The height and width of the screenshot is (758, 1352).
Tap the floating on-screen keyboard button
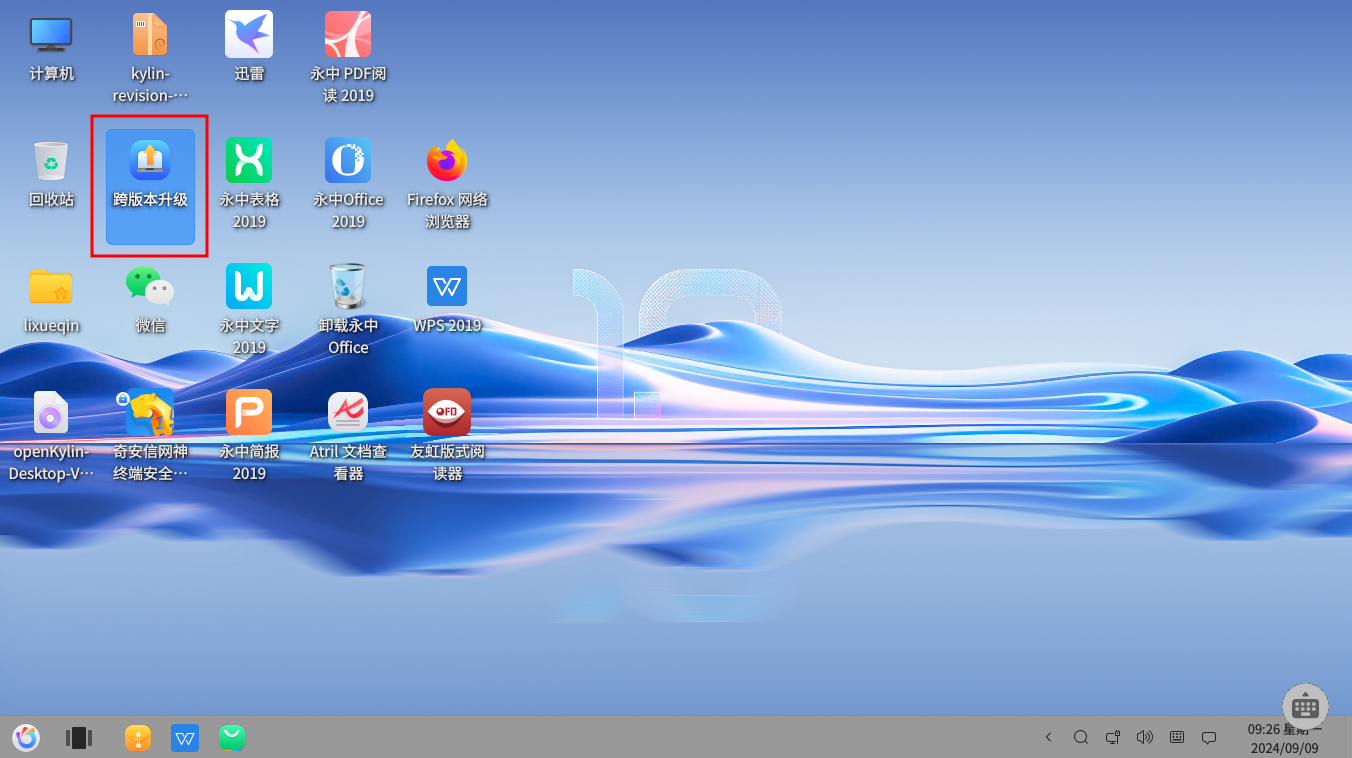coord(1306,706)
